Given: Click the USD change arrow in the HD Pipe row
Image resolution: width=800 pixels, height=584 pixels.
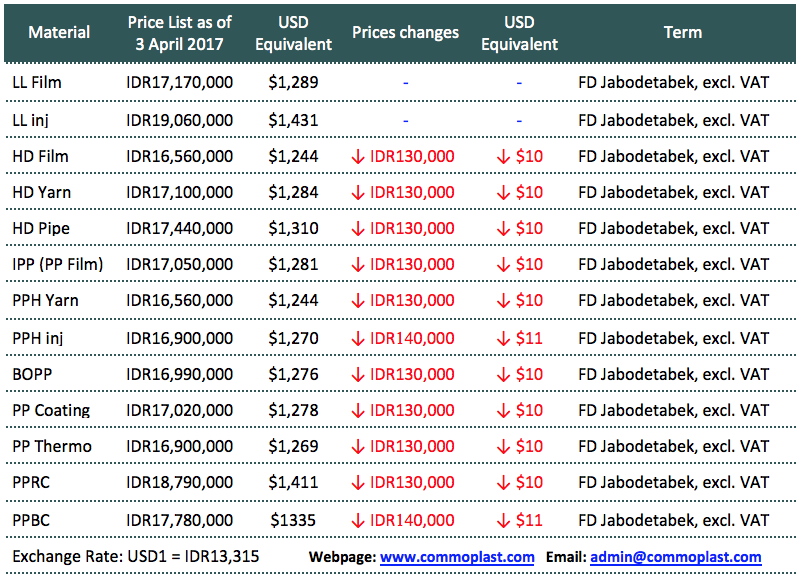Looking at the screenshot, I should tap(504, 229).
